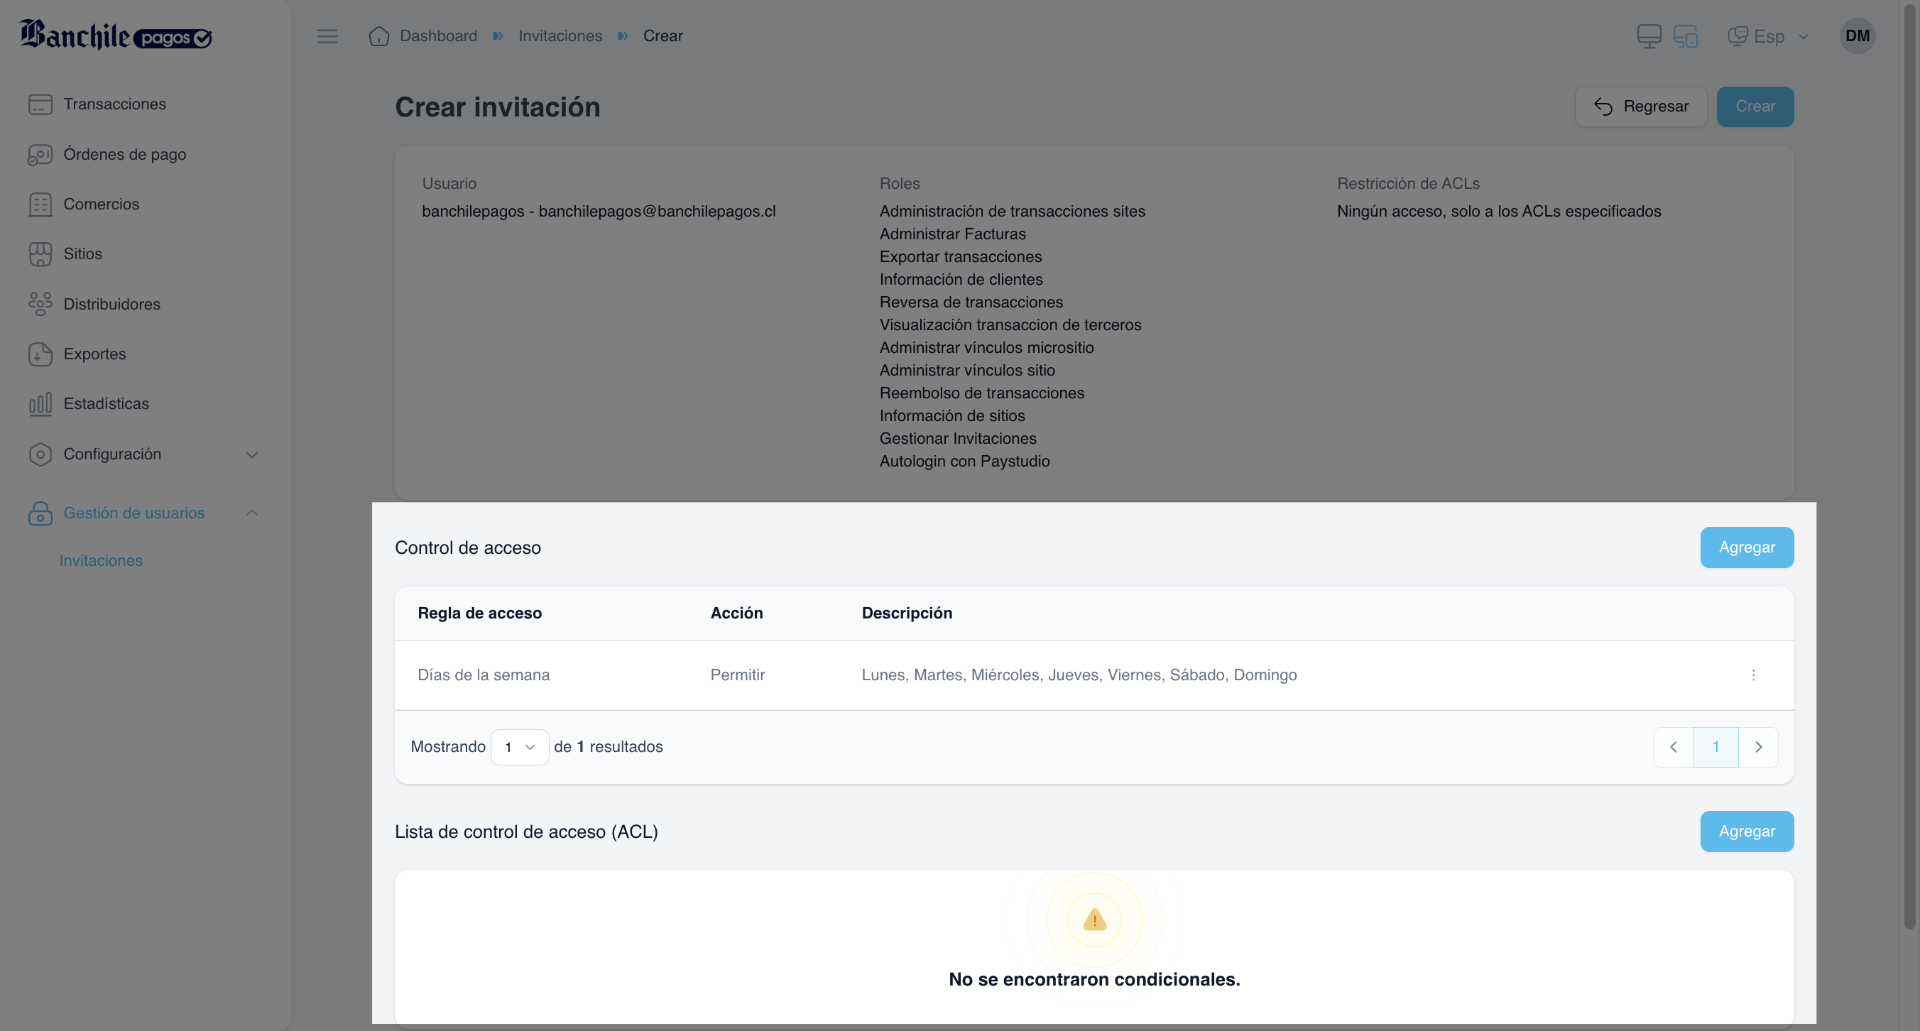Open Estadísticas in the sidebar
This screenshot has width=1920, height=1031.
(106, 404)
